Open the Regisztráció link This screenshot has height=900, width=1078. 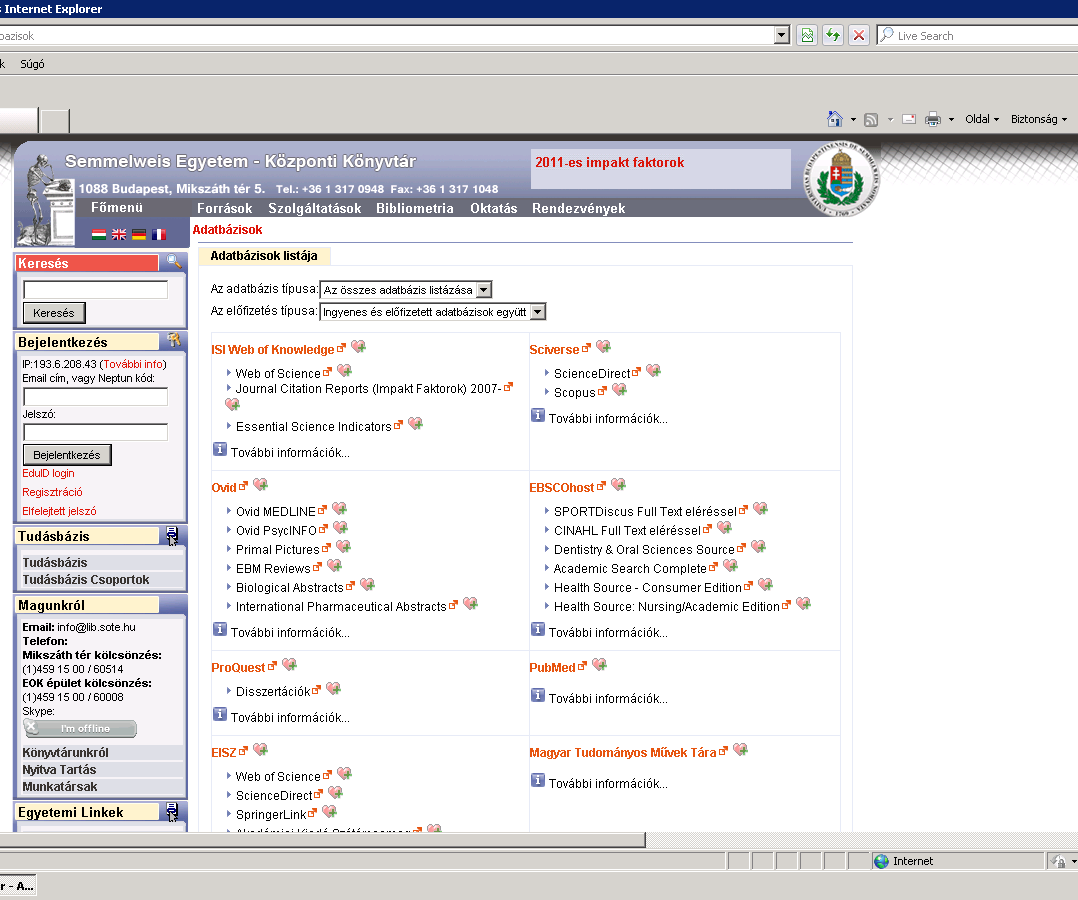[x=52, y=492]
